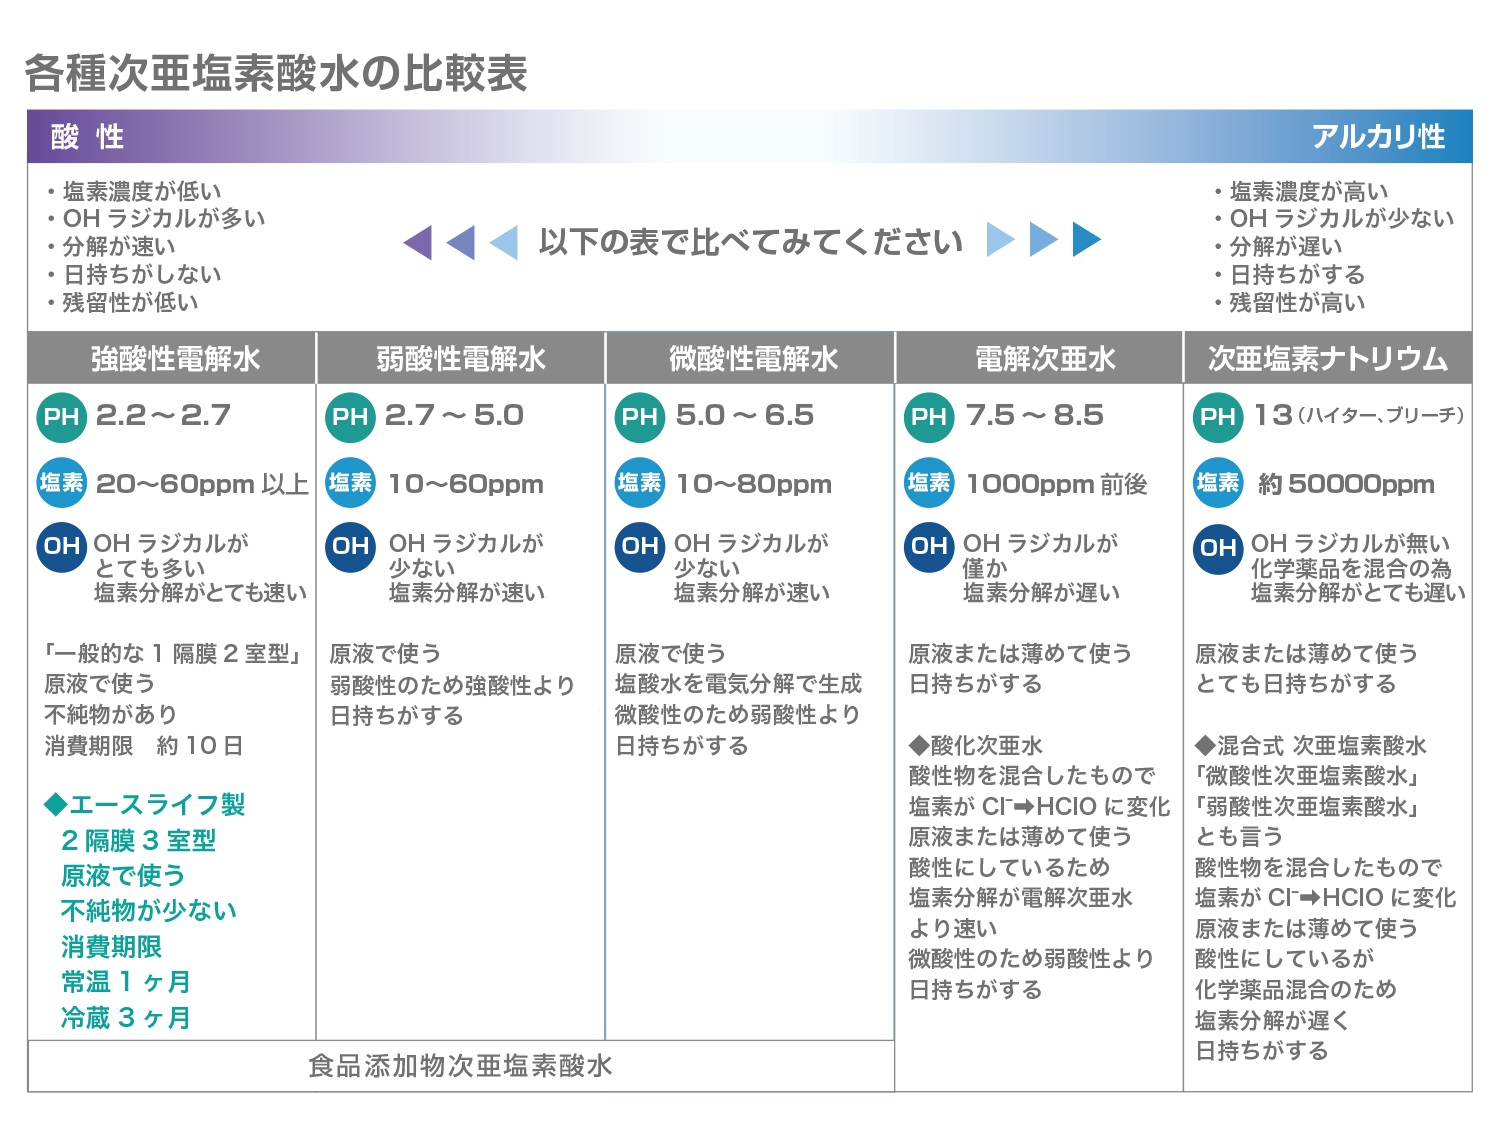This screenshot has height=1136, width=1500.
Task: Click the OH badge in the 次亜塩素ナトリウム column
Action: pyautogui.click(x=1217, y=548)
